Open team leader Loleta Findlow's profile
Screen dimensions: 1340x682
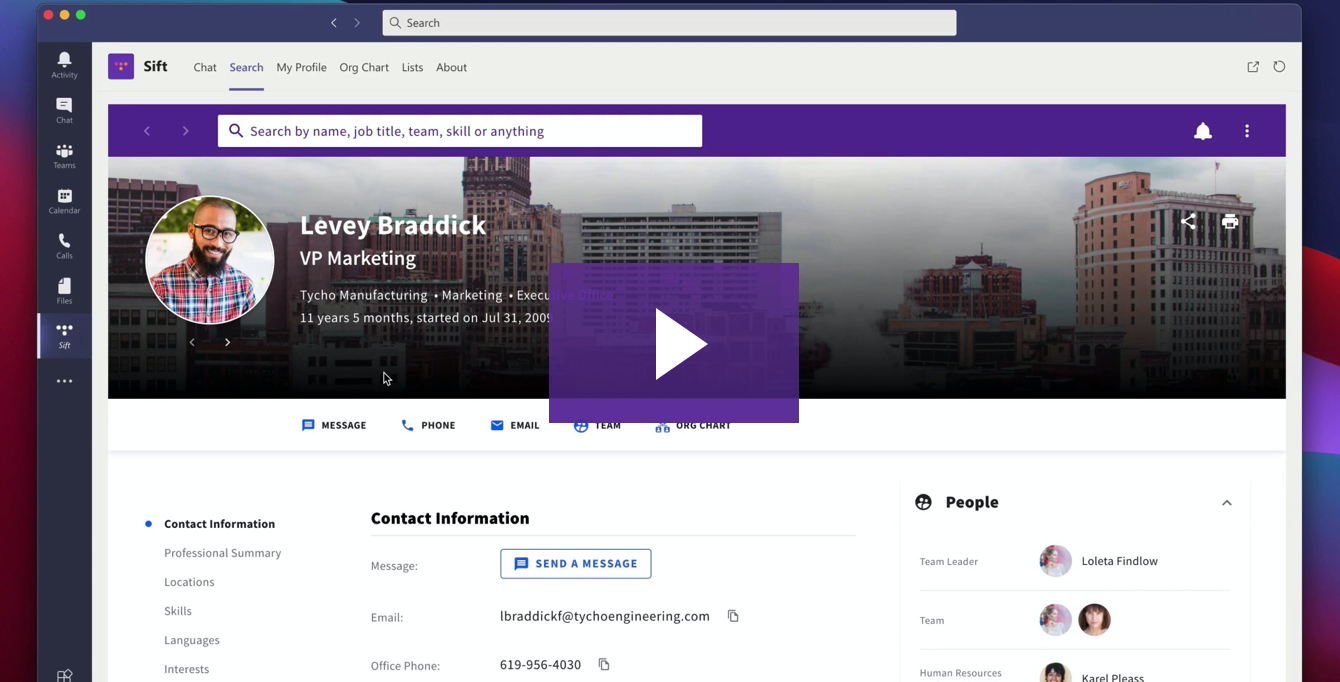(1120, 561)
